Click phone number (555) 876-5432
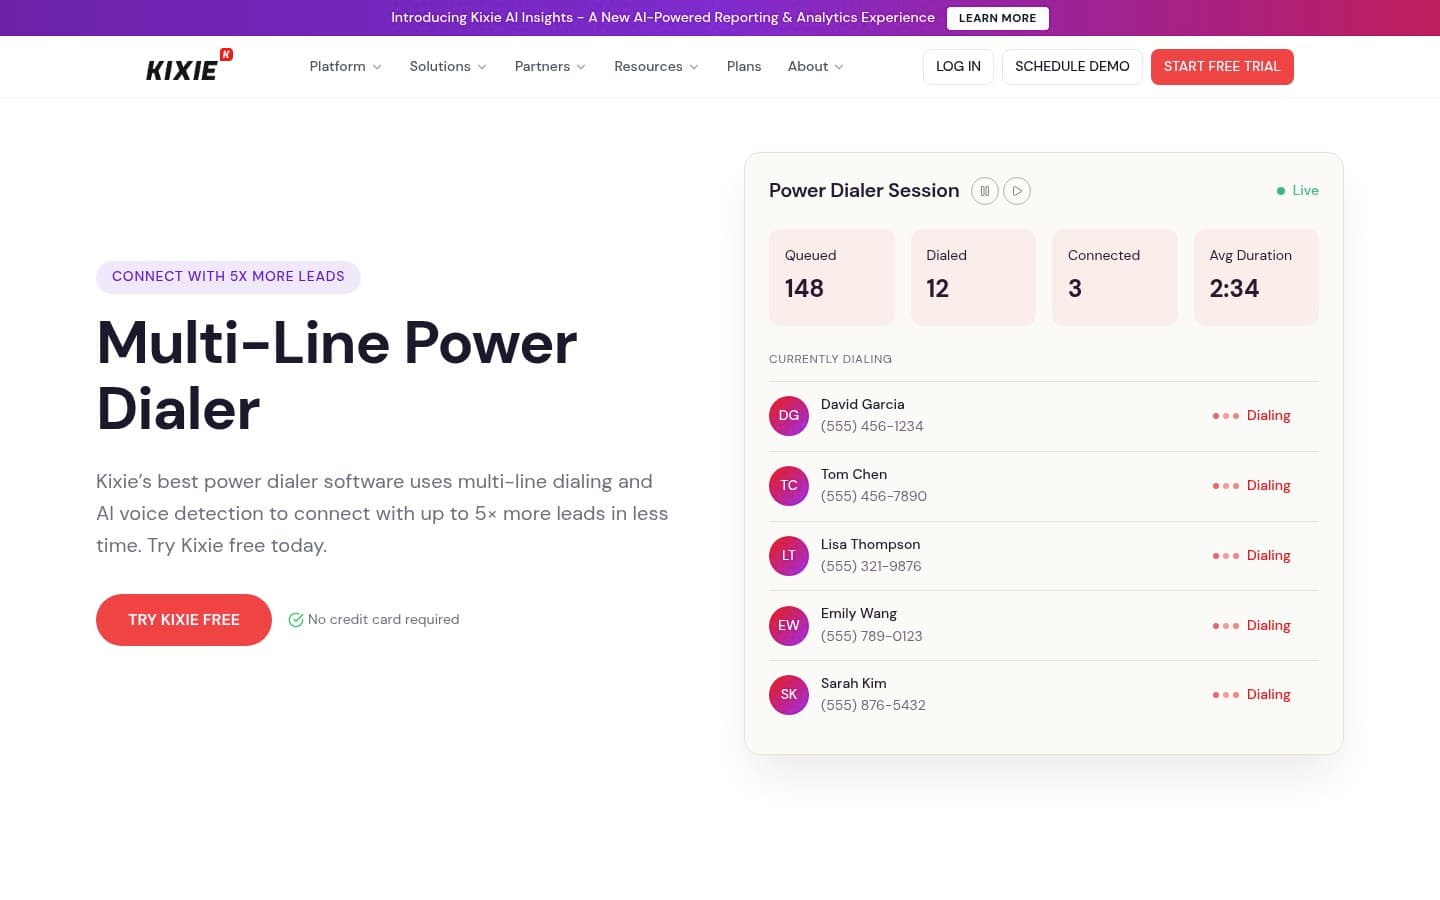 point(873,706)
